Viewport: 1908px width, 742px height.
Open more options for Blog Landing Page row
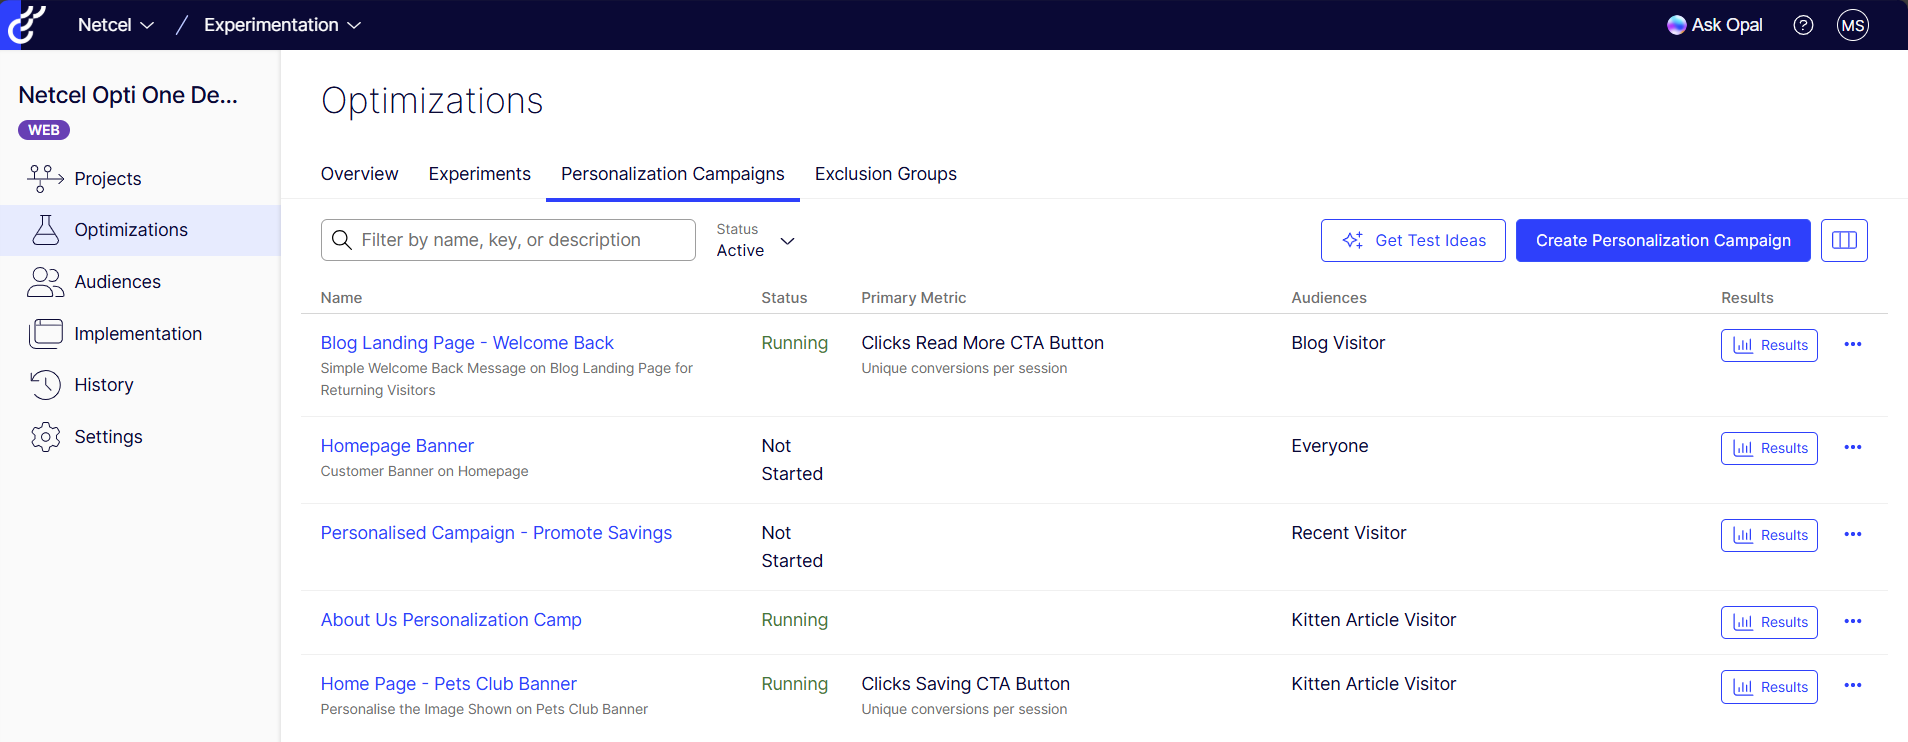(x=1853, y=344)
